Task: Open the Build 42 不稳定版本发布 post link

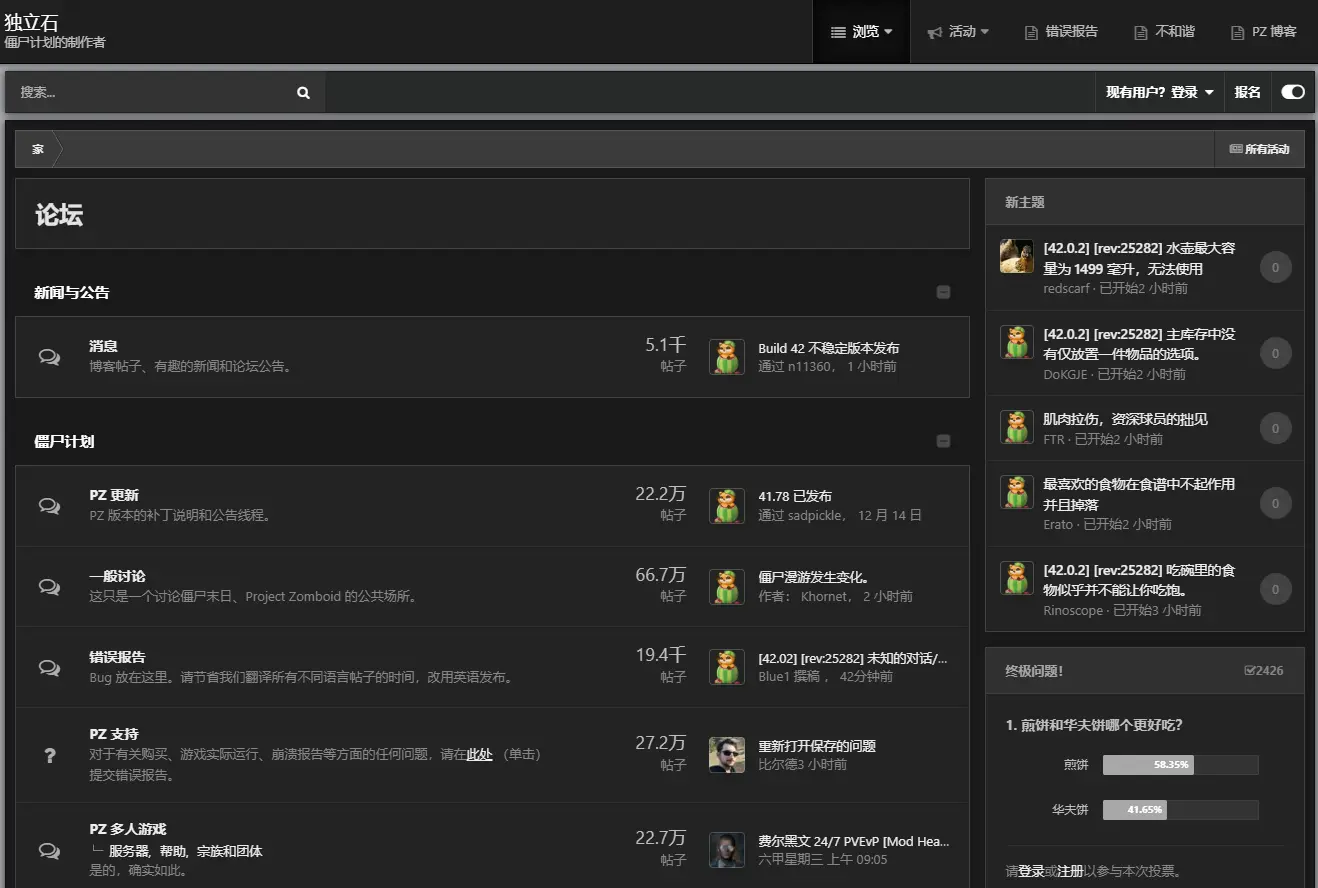Action: click(828, 348)
